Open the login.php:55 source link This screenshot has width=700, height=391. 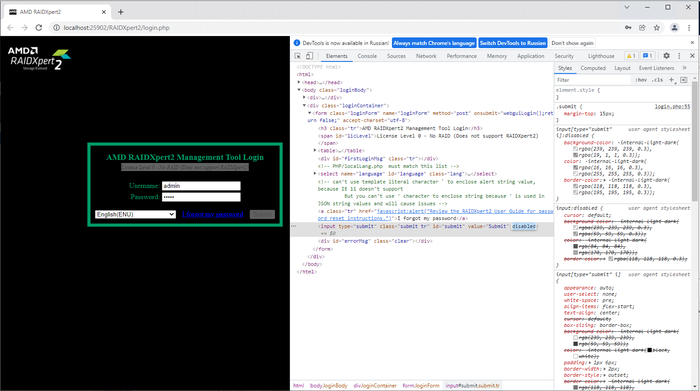click(x=672, y=106)
